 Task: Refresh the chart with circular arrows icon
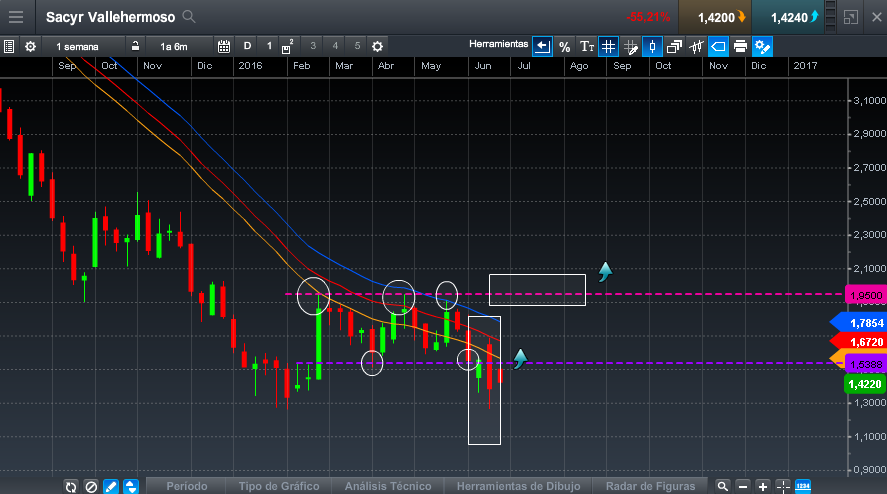pos(71,487)
